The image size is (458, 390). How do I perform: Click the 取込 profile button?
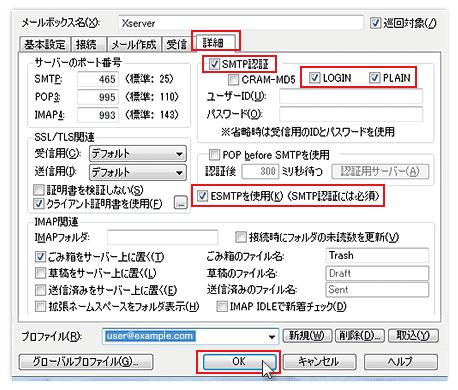(413, 336)
